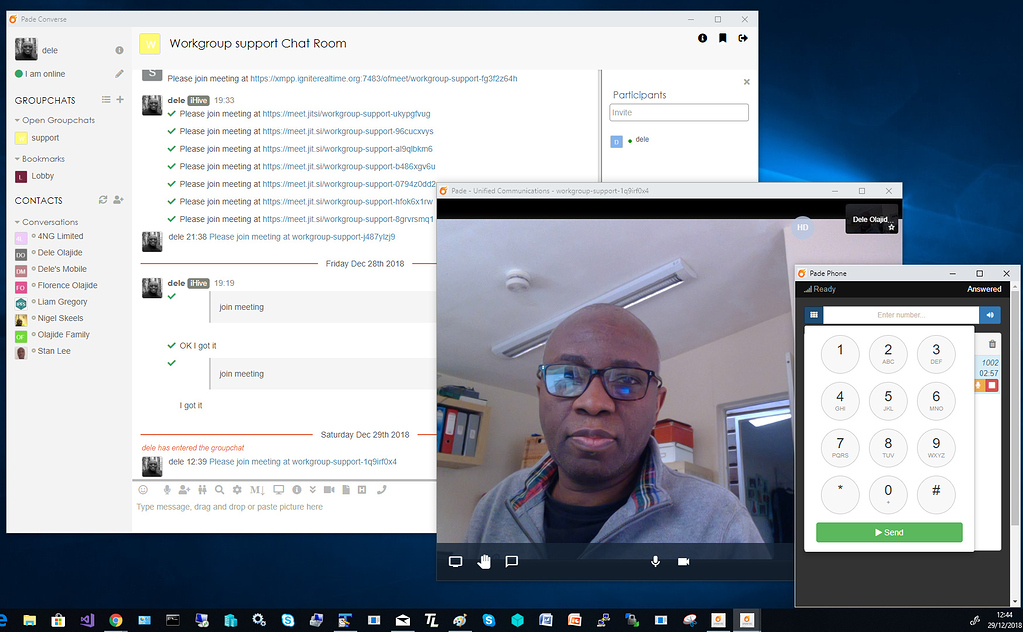The width and height of the screenshot is (1023, 632).
Task: Open chat search with the magnifying glass icon
Action: pyautogui.click(x=220, y=490)
